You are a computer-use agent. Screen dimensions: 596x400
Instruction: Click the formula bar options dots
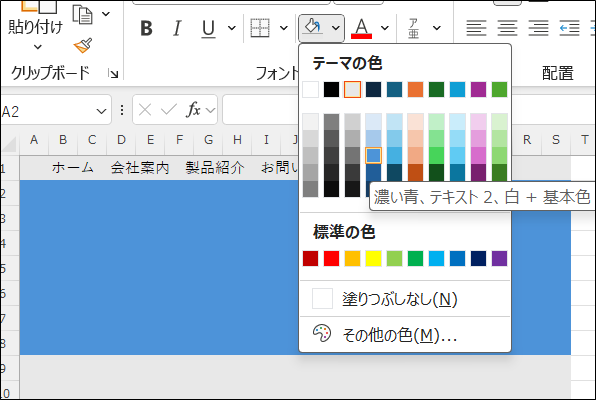click(x=122, y=110)
